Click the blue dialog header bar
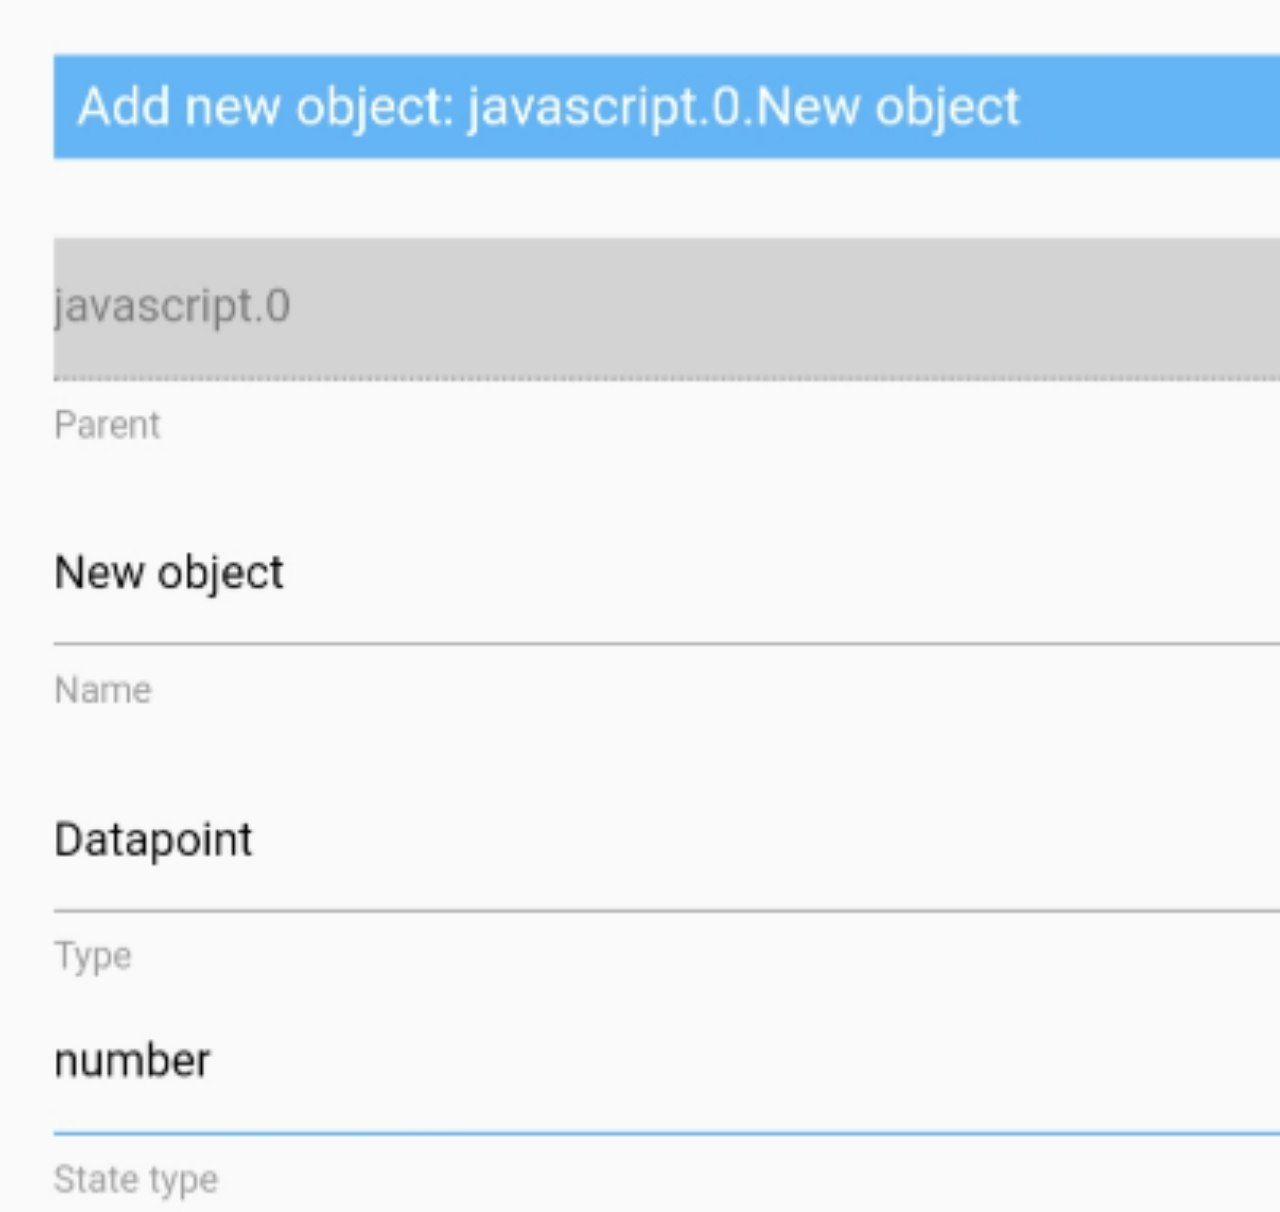Image resolution: width=1280 pixels, height=1212 pixels. 667,106
